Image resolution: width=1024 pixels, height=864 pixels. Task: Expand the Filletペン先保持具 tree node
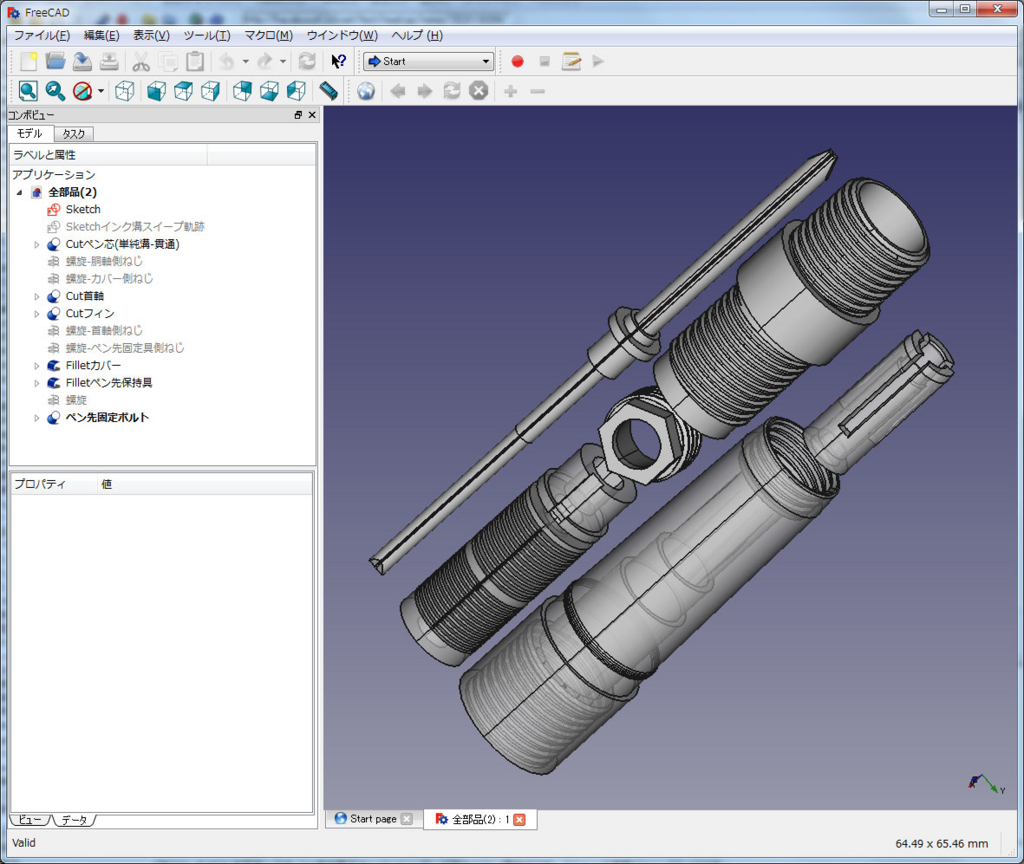pyautogui.click(x=37, y=383)
